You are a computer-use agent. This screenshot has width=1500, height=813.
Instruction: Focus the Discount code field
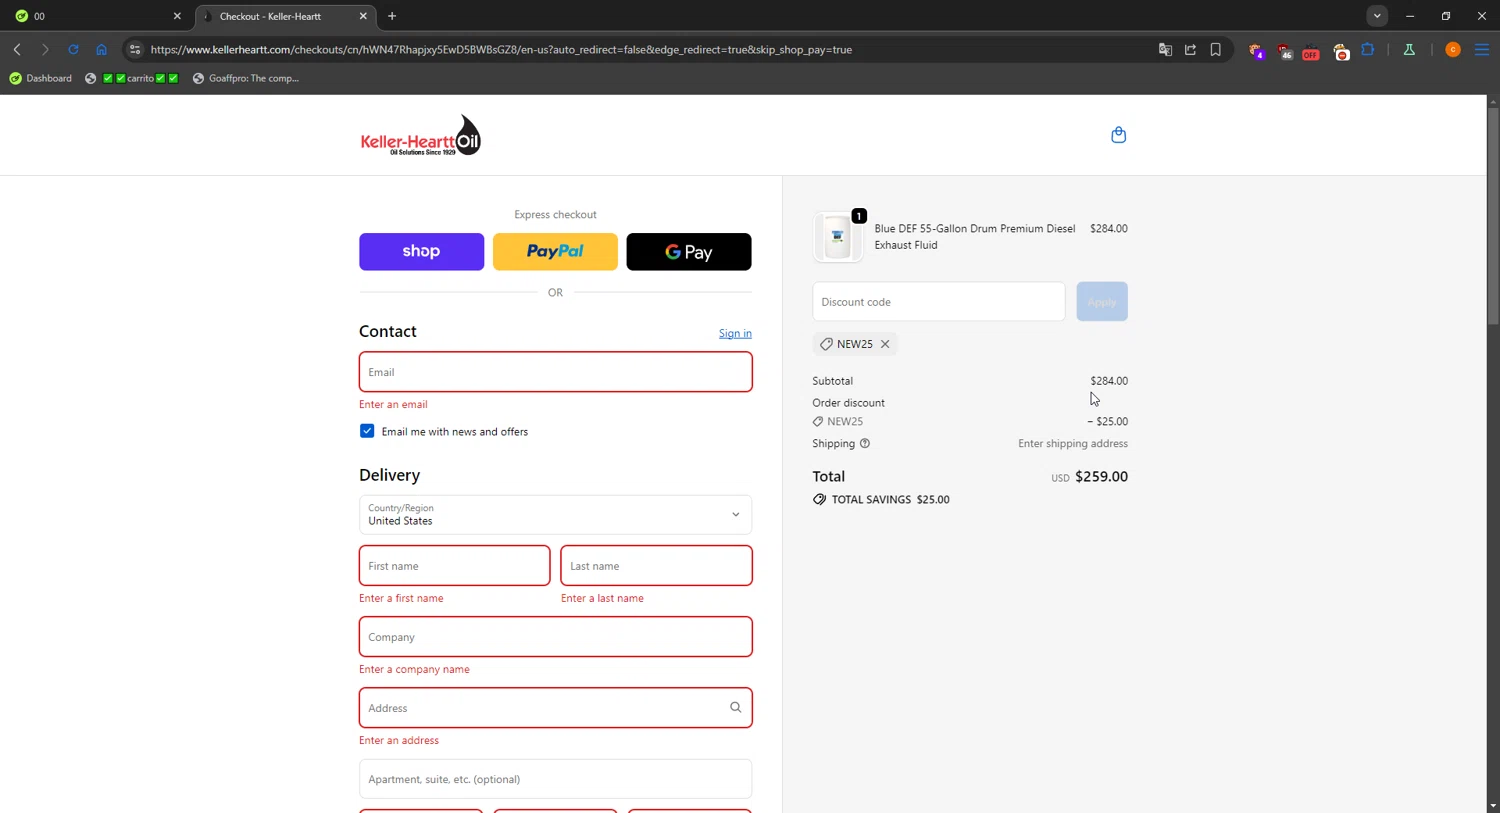[x=938, y=302]
